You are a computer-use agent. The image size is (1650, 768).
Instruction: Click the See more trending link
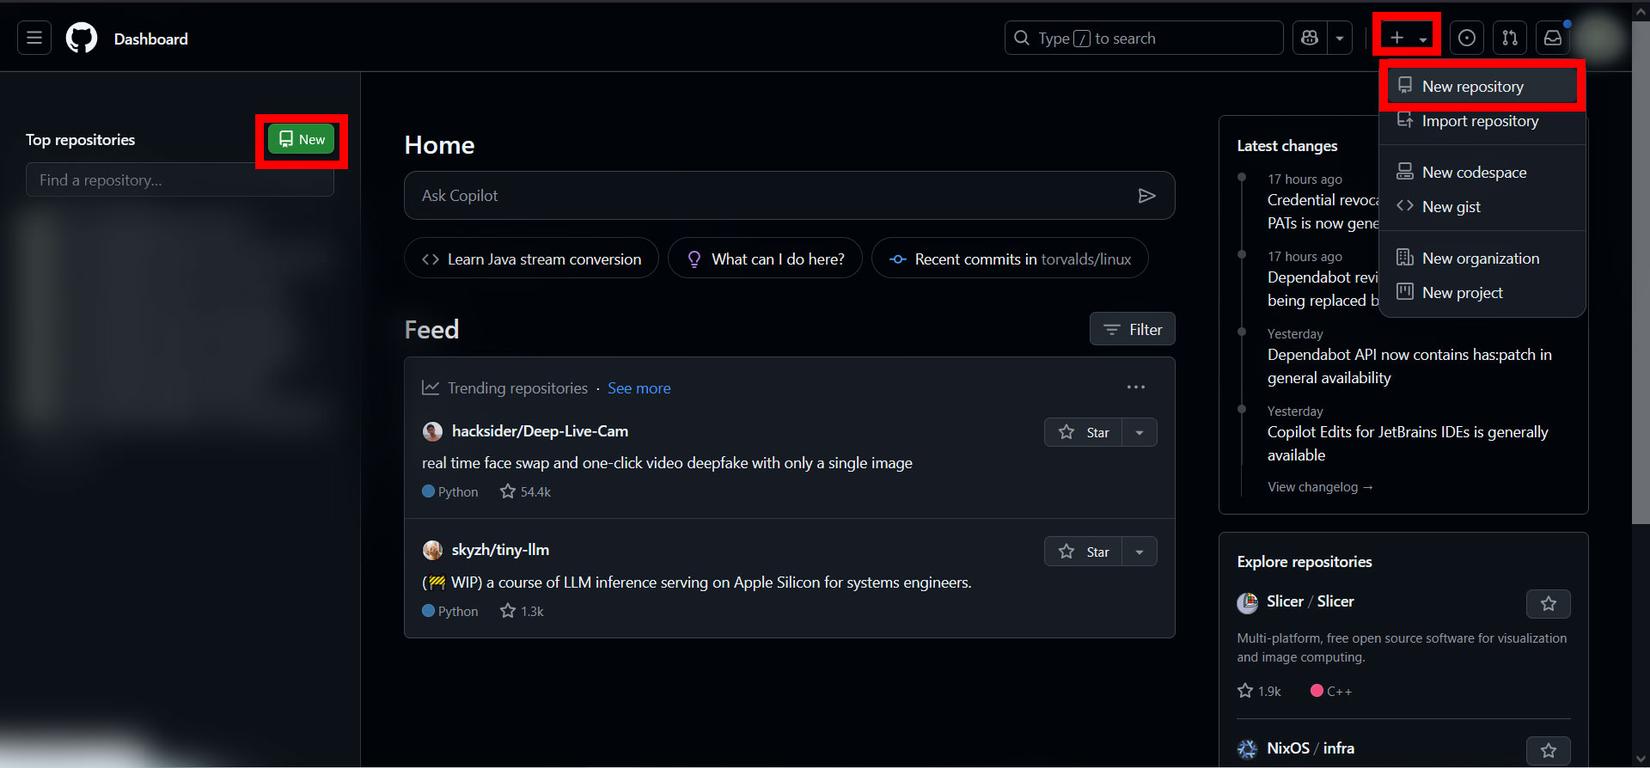639,388
